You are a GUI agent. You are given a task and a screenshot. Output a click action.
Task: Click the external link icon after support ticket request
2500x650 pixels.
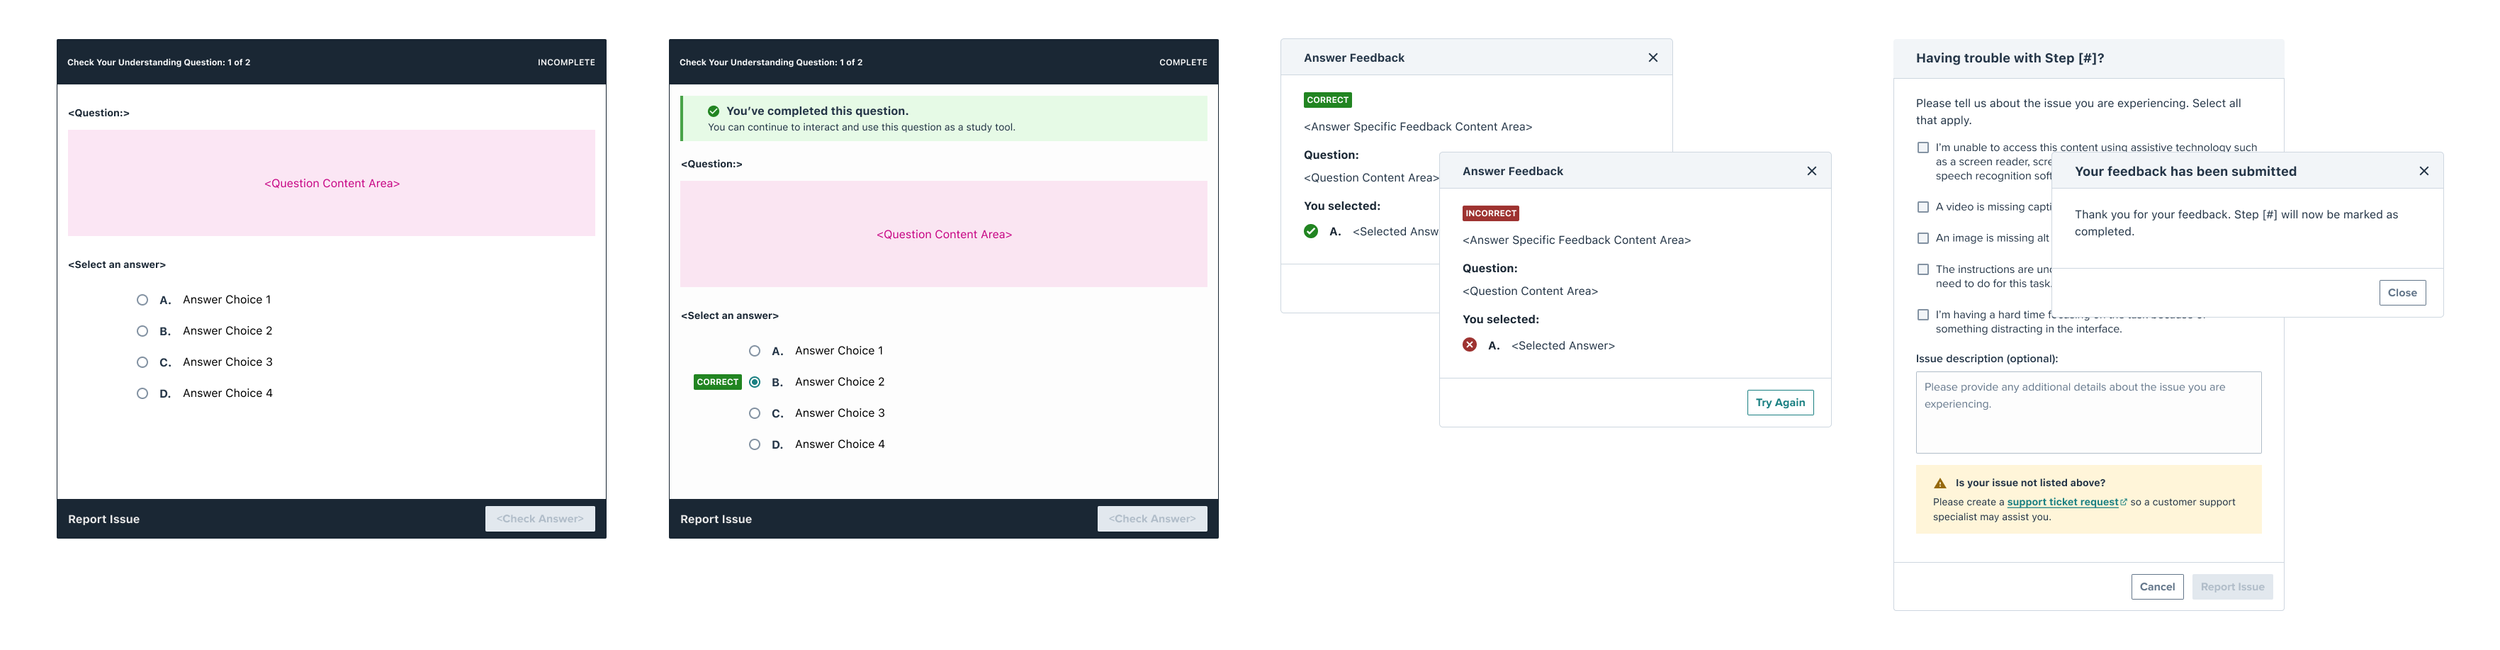2123,502
